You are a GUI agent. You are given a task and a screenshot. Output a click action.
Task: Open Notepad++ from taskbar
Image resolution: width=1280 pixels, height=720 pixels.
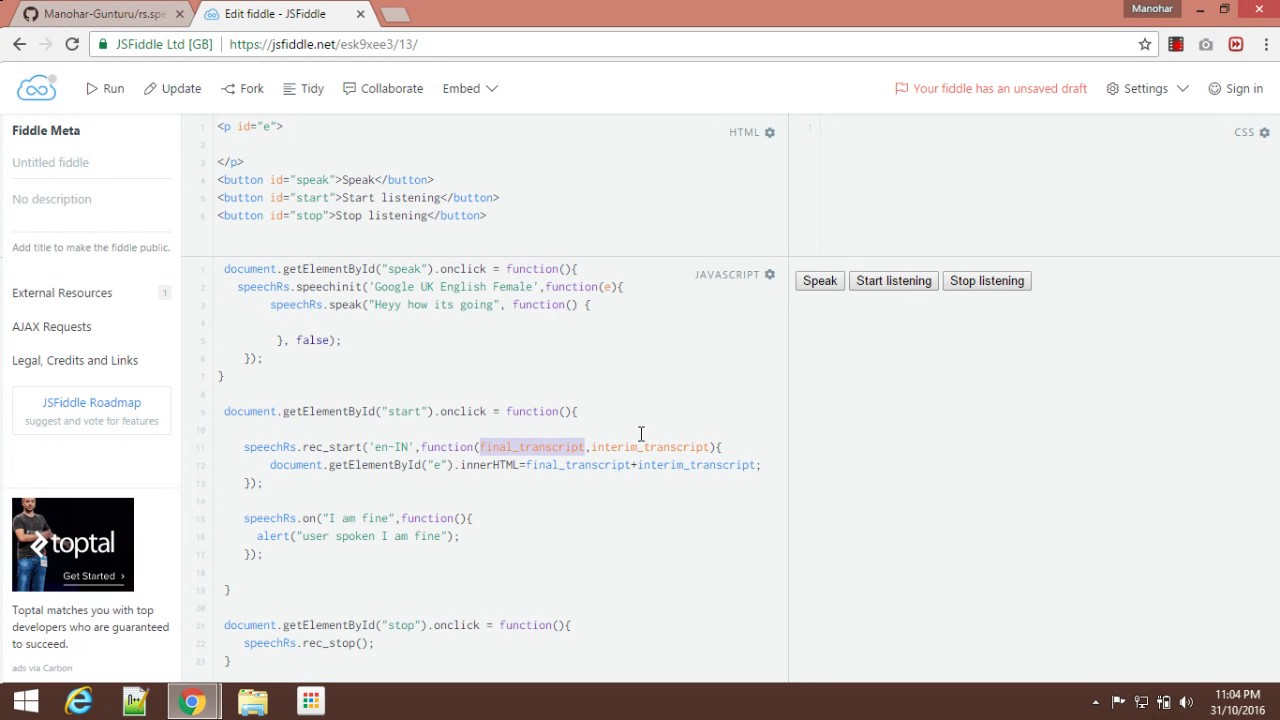(x=135, y=702)
